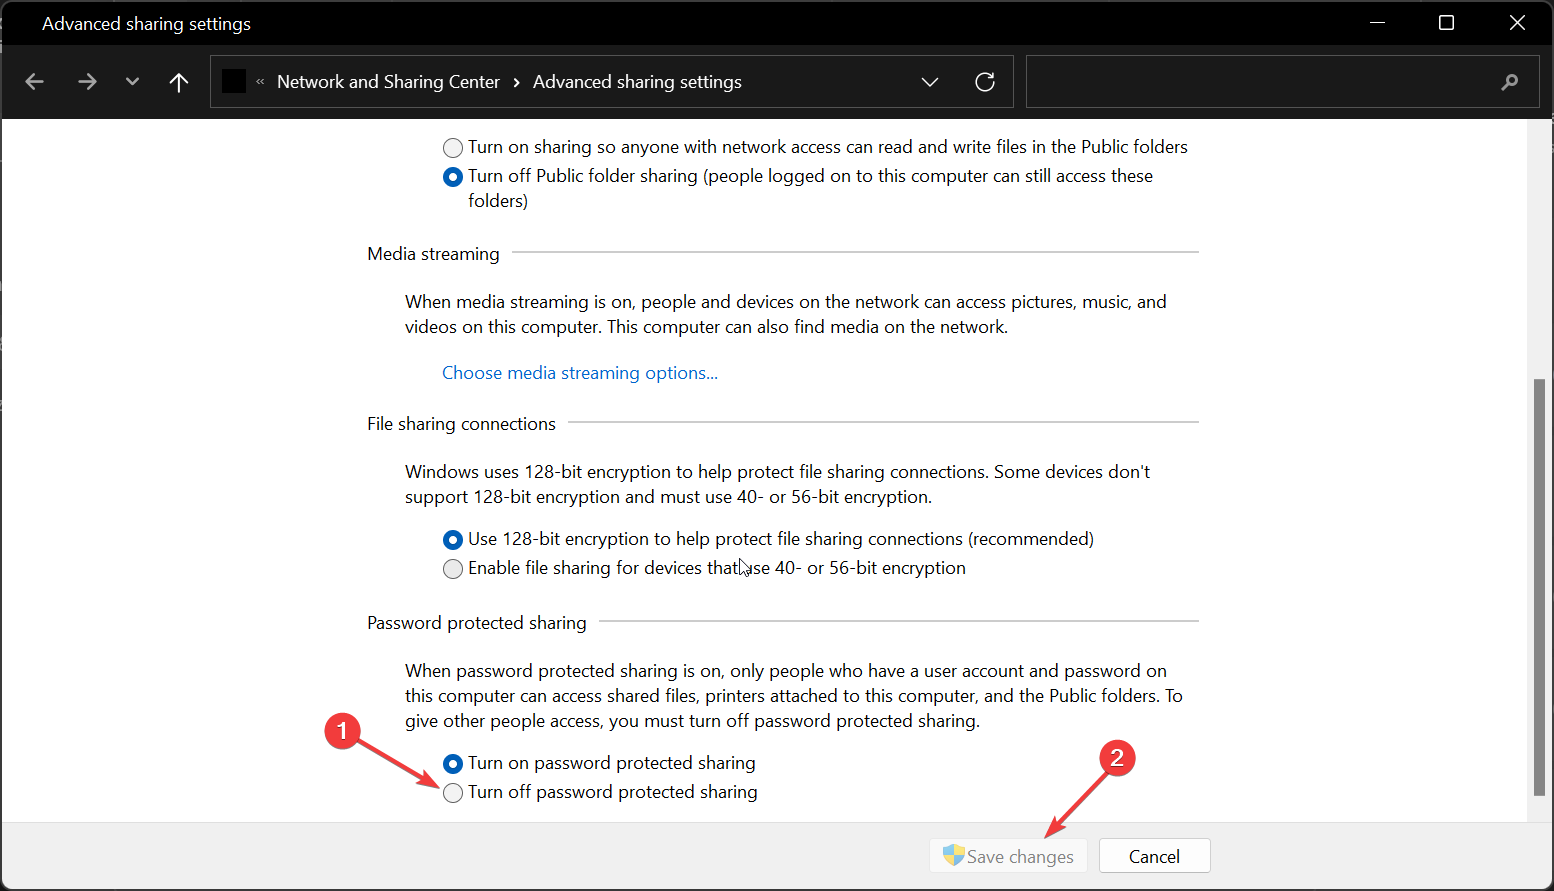Image resolution: width=1554 pixels, height=891 pixels.
Task: Enable 40- or 56-bit encryption file sharing
Action: tap(453, 569)
